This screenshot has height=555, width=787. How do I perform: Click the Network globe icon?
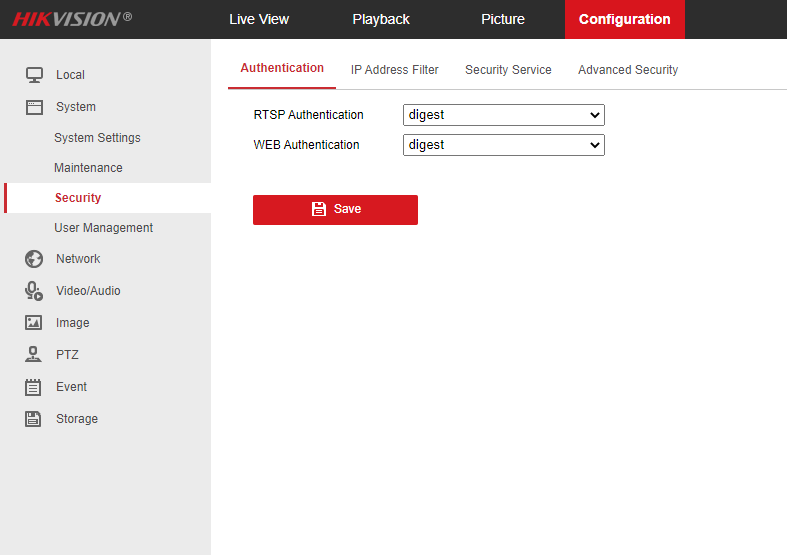click(x=34, y=259)
